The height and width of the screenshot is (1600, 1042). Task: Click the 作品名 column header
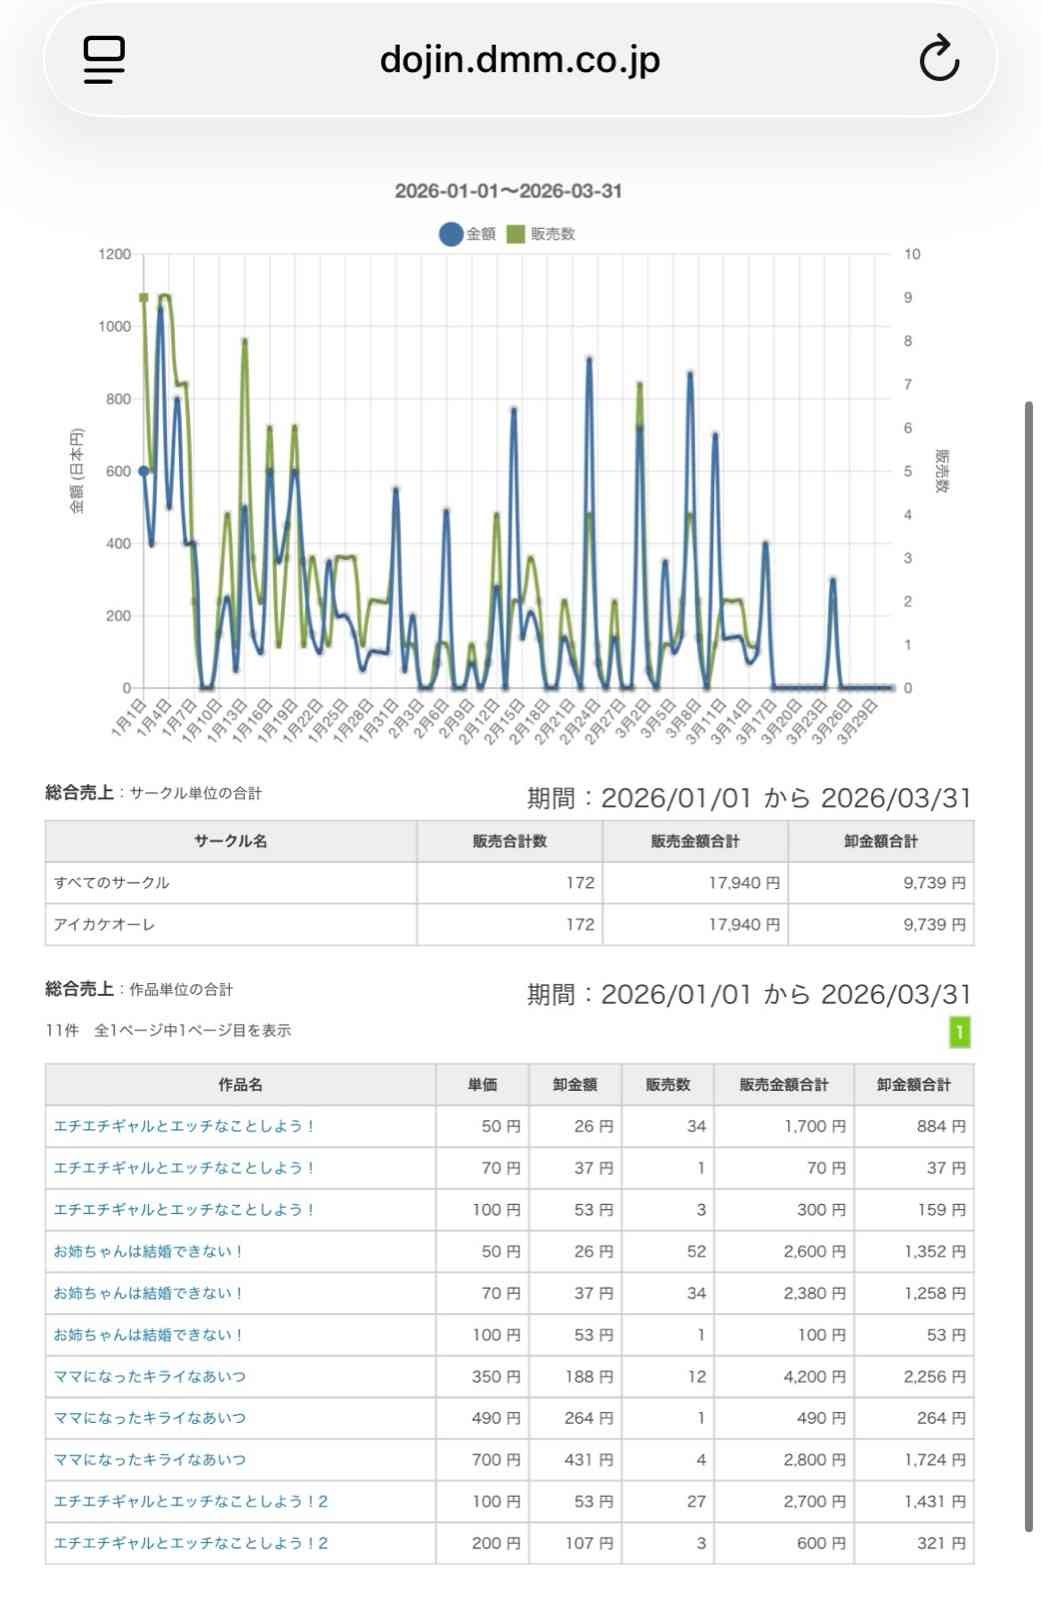coord(240,1085)
